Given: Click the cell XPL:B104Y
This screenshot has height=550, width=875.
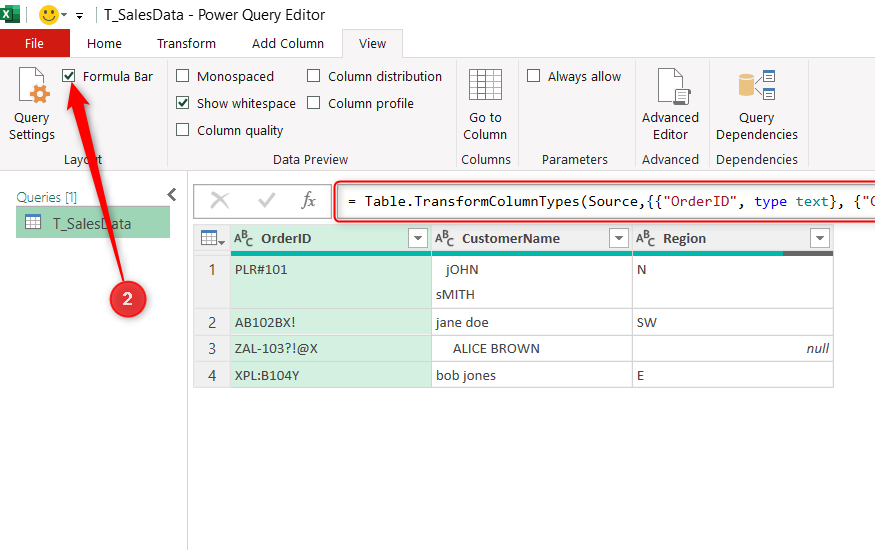Looking at the screenshot, I should [331, 375].
